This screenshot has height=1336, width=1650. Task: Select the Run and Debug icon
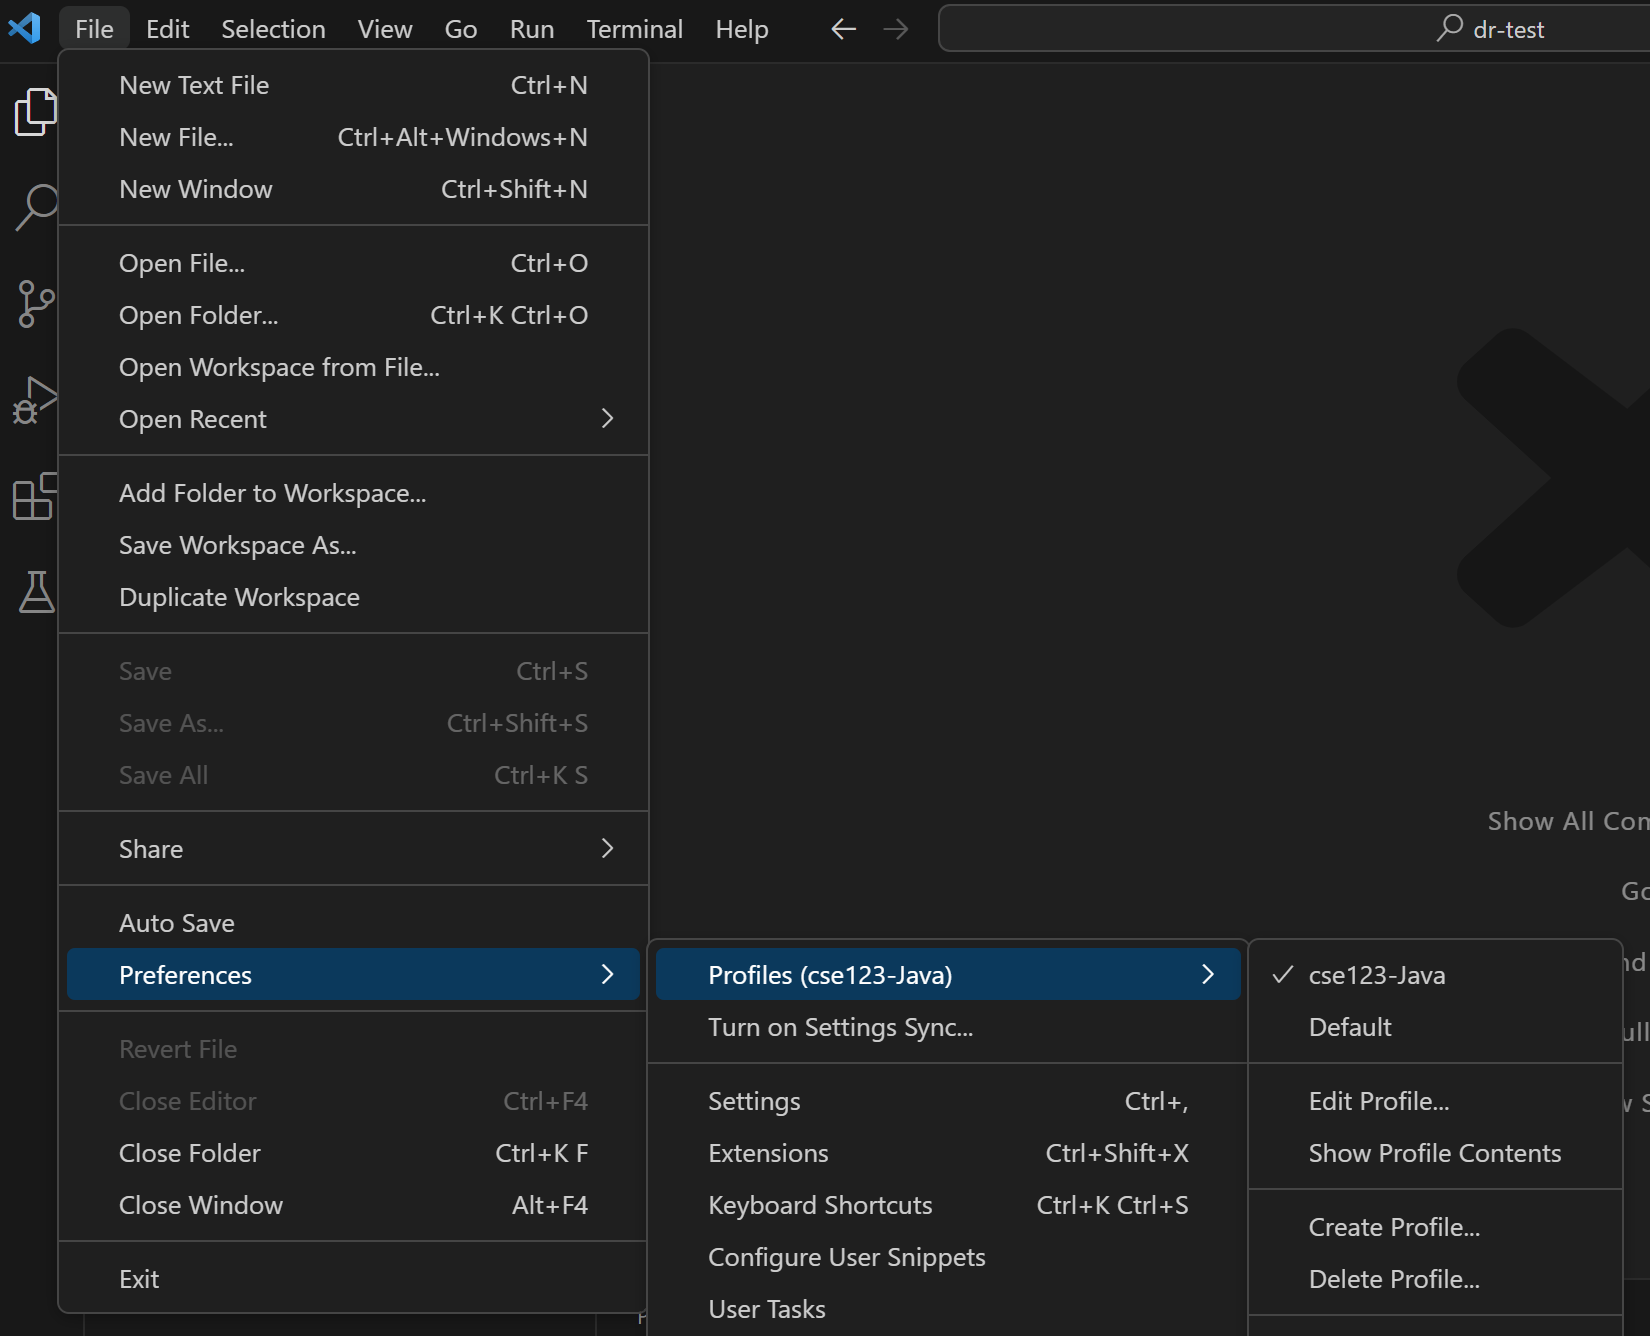pos(36,399)
